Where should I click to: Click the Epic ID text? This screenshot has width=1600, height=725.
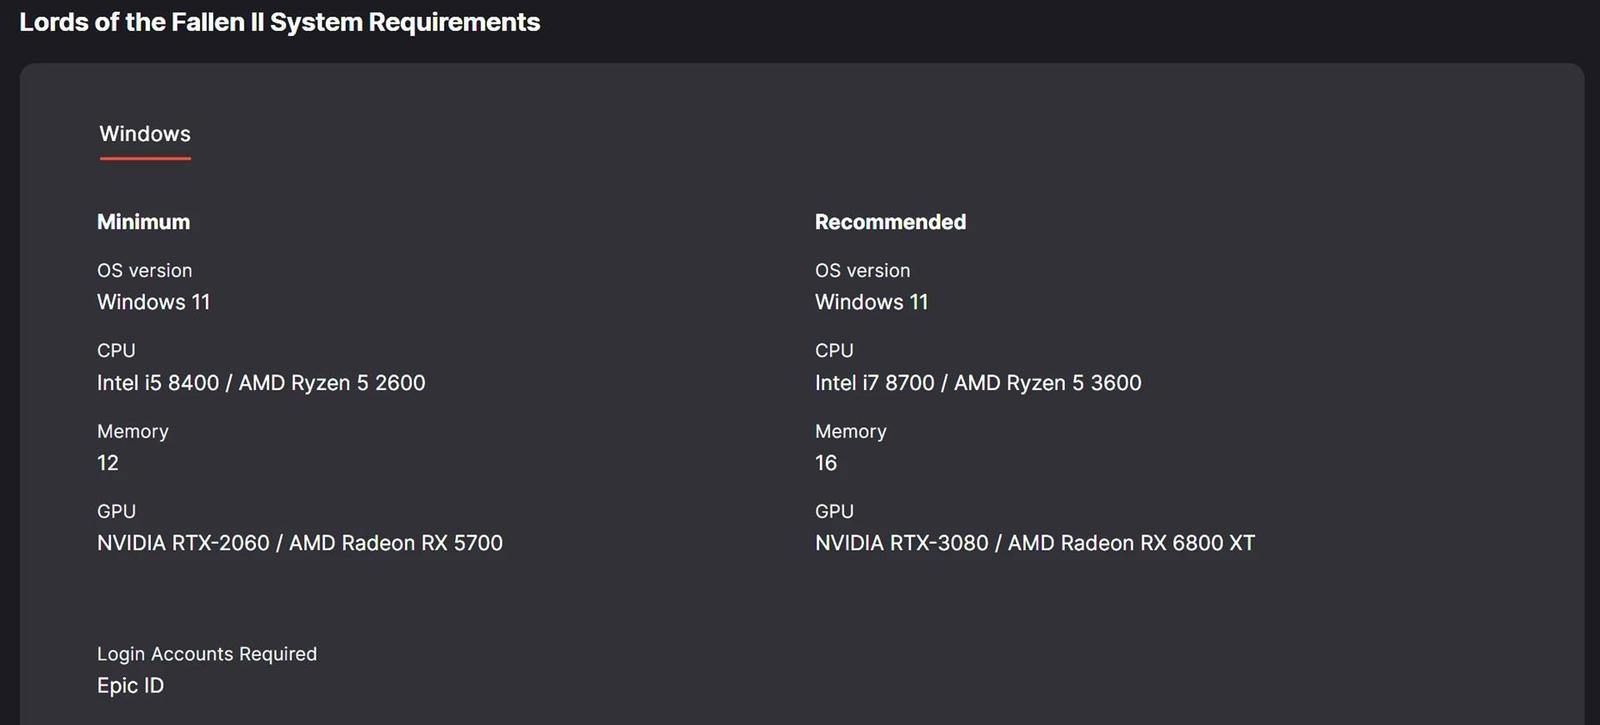[131, 686]
